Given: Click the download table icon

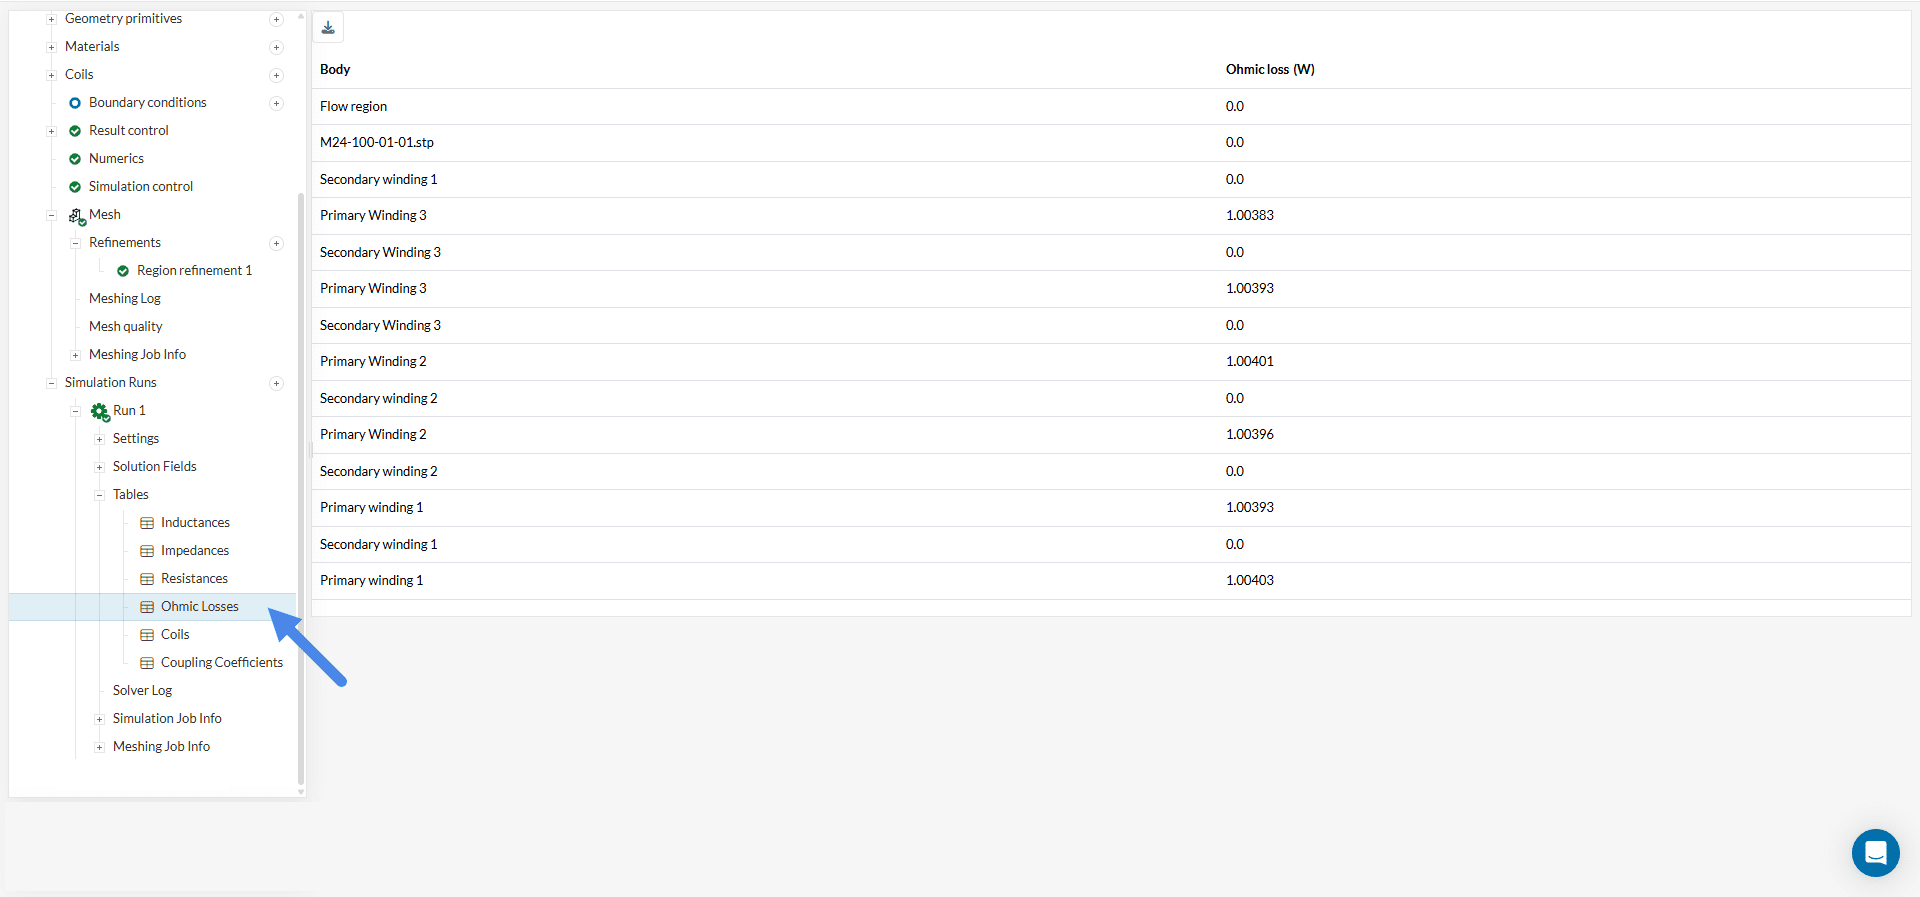Looking at the screenshot, I should pos(328,27).
